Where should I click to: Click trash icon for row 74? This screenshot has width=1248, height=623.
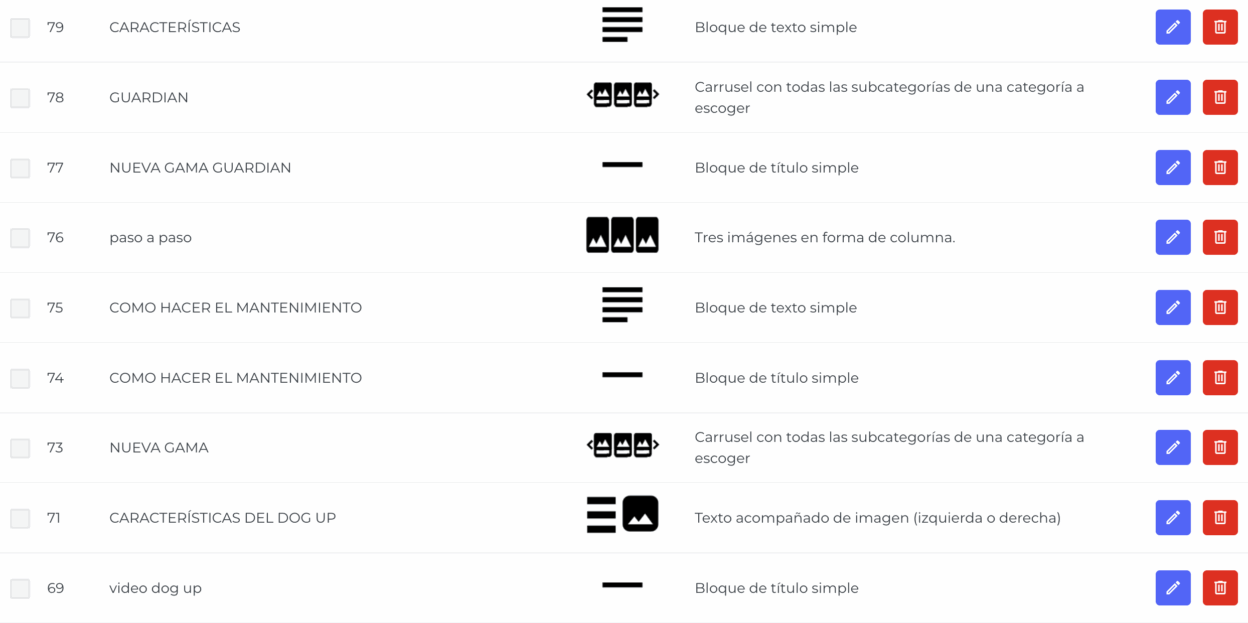[1220, 377]
